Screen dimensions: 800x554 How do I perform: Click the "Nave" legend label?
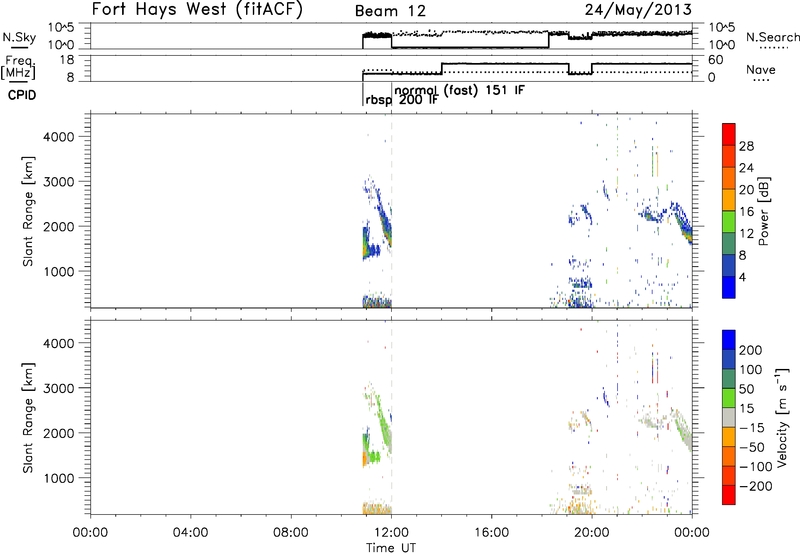tap(761, 69)
